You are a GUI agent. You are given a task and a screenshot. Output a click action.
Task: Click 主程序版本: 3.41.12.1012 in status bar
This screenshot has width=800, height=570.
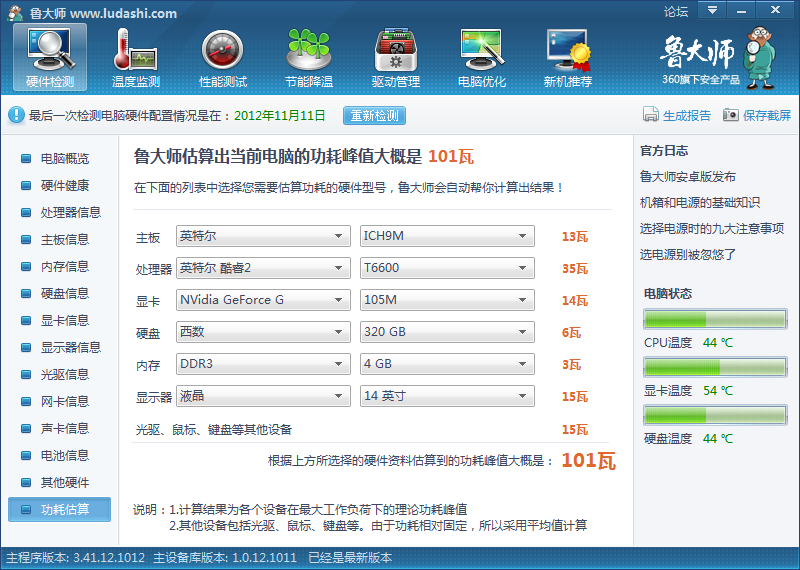(76, 558)
